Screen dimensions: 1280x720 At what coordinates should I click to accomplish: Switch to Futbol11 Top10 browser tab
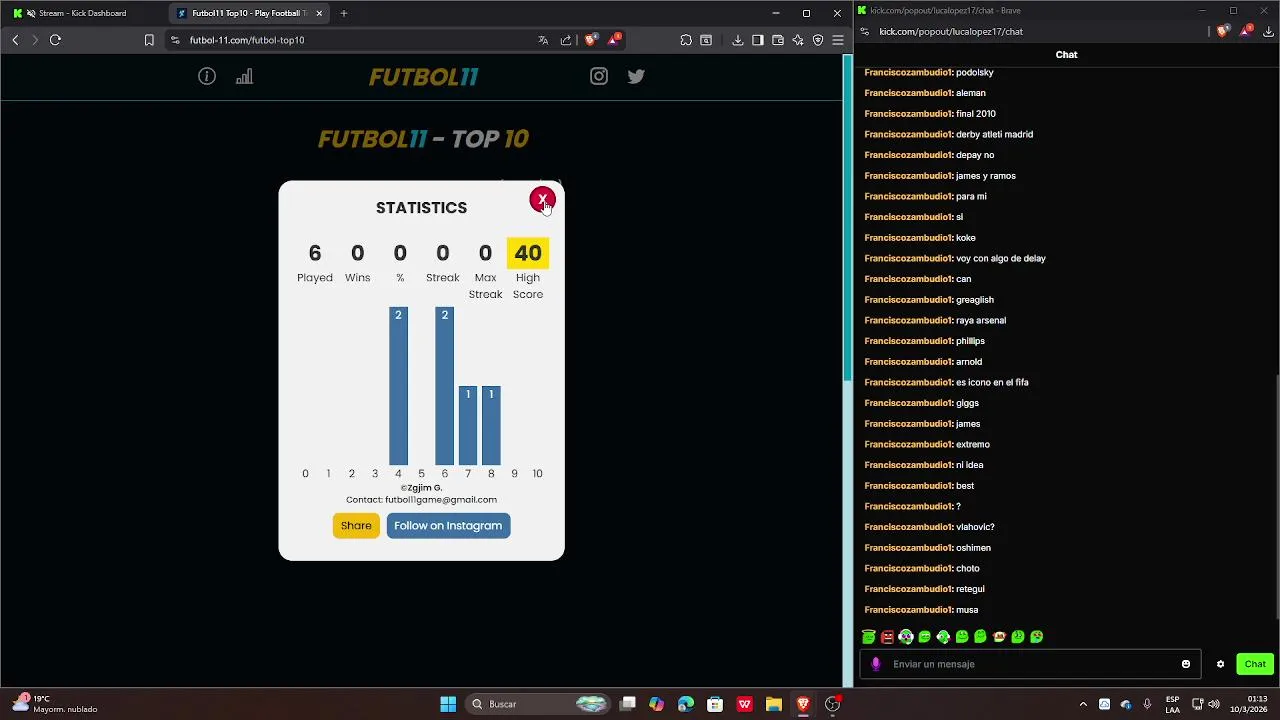click(x=248, y=13)
